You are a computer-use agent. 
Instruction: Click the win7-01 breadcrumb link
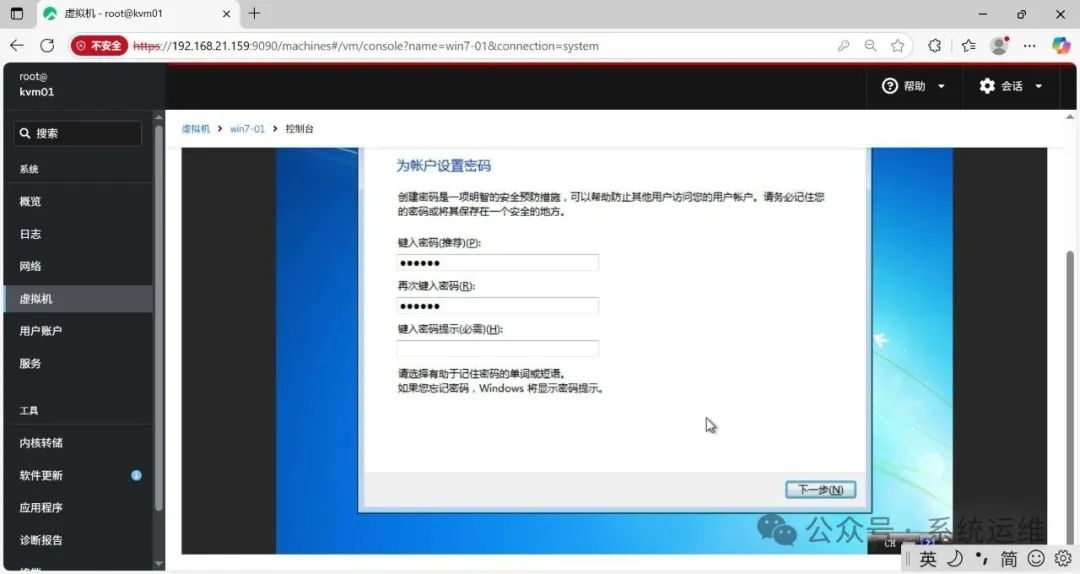click(247, 129)
